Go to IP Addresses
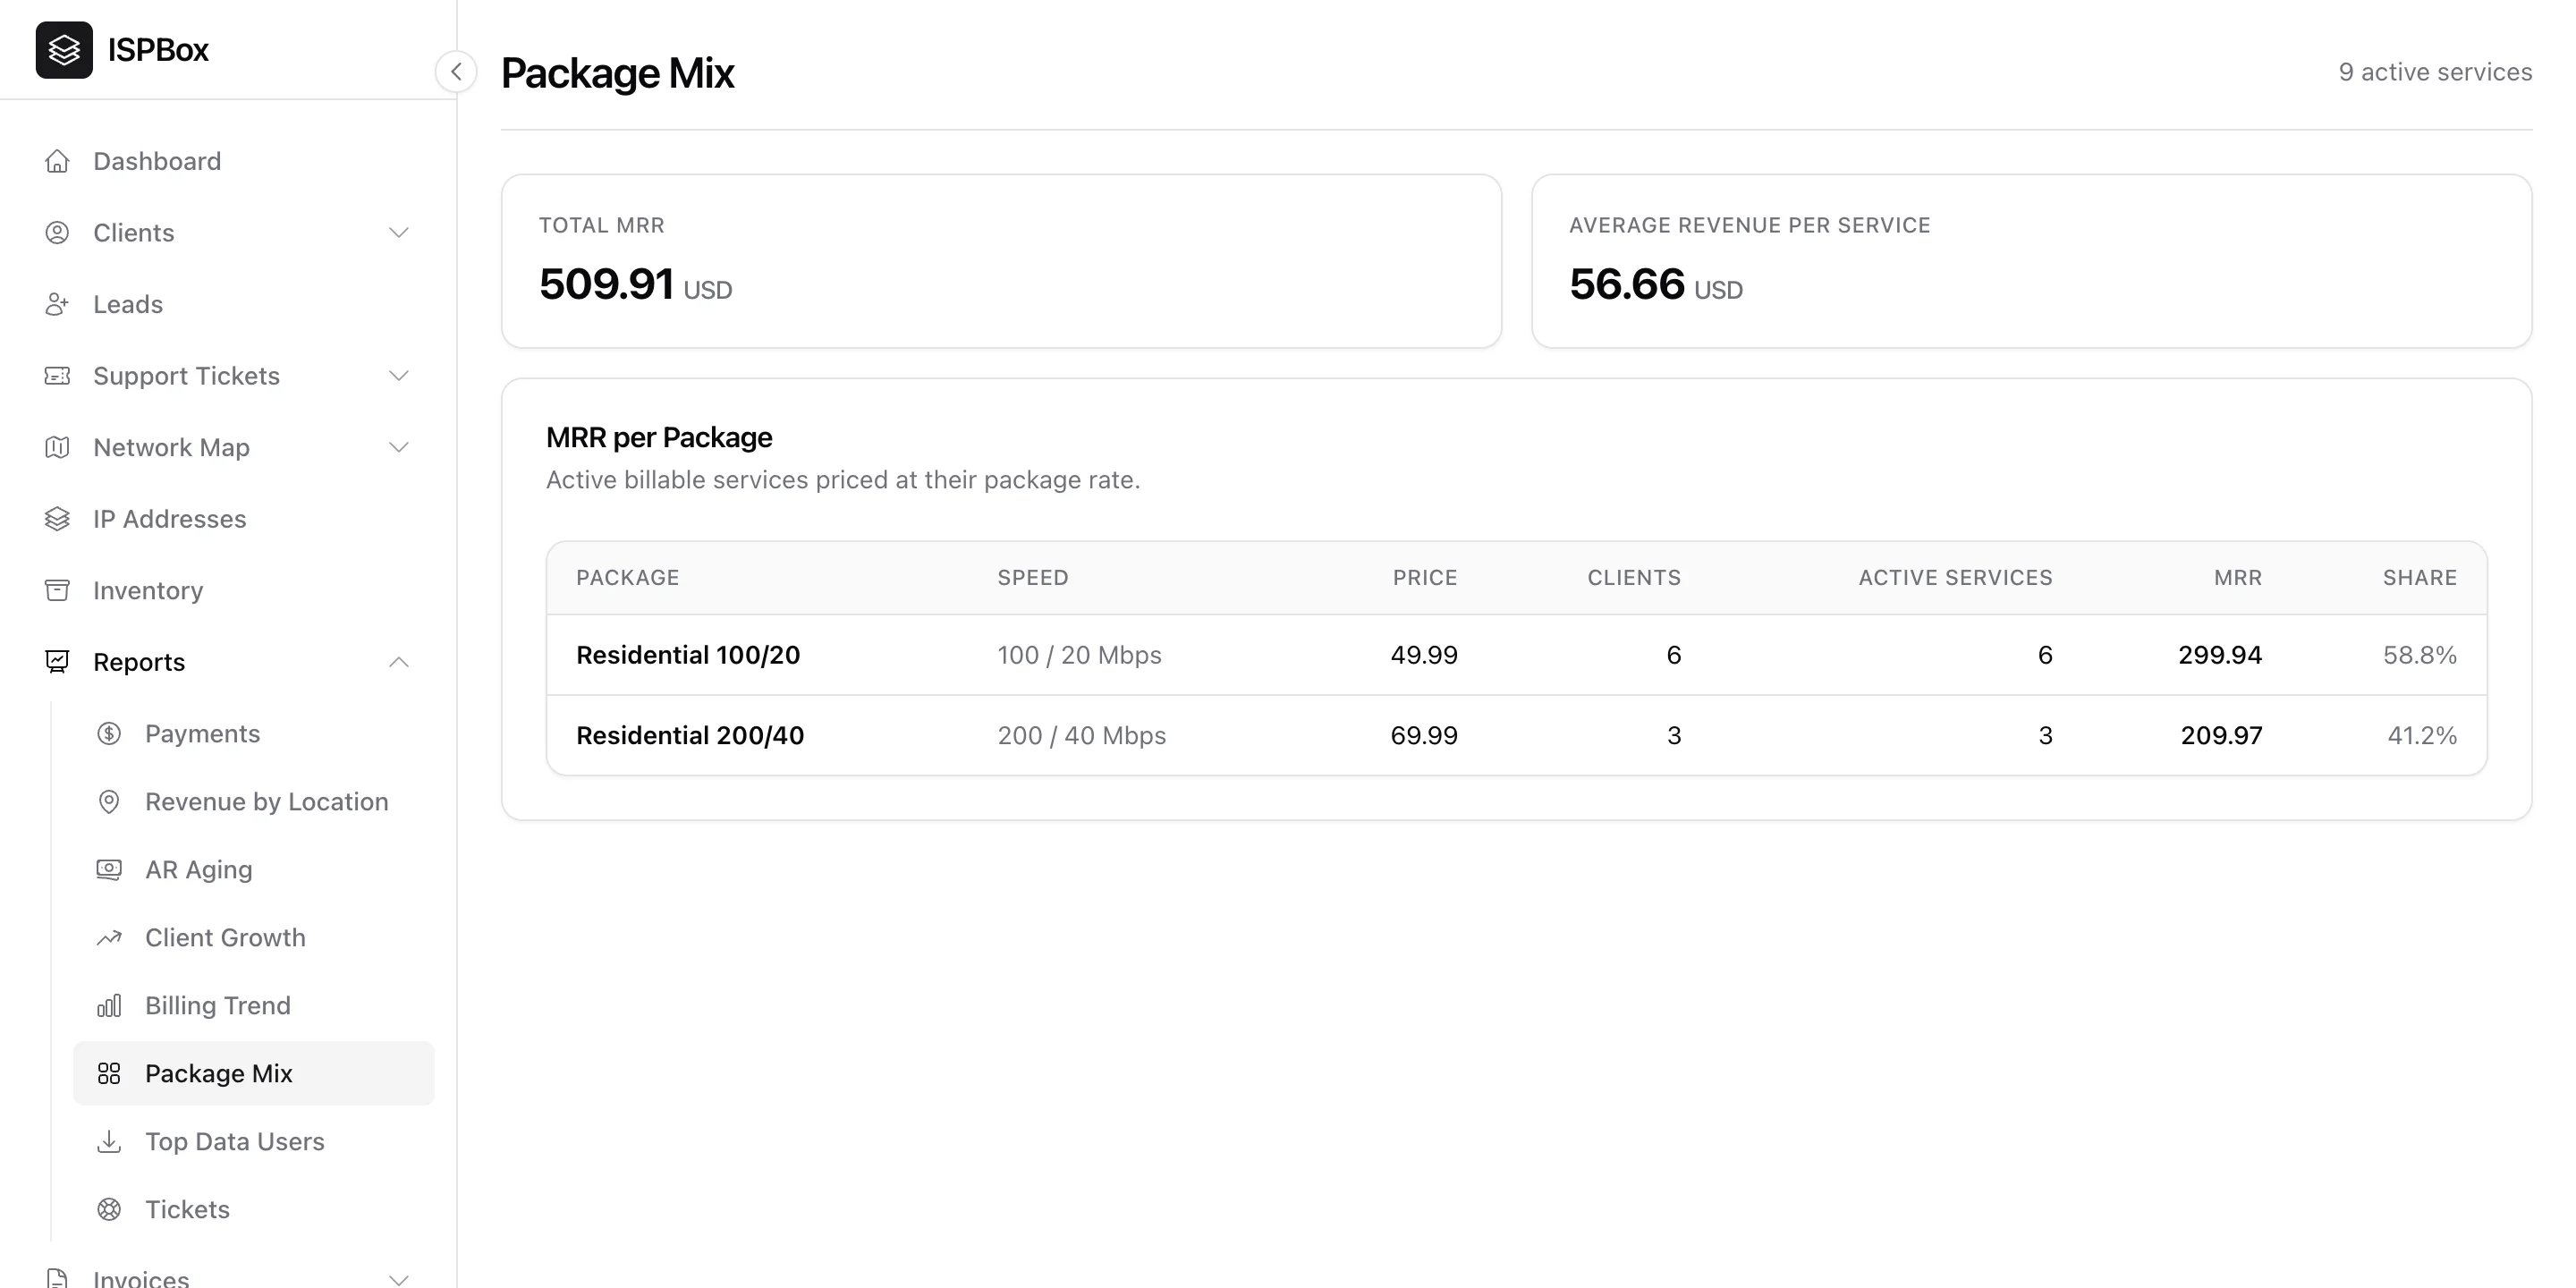The image size is (2576, 1288). pyautogui.click(x=228, y=519)
